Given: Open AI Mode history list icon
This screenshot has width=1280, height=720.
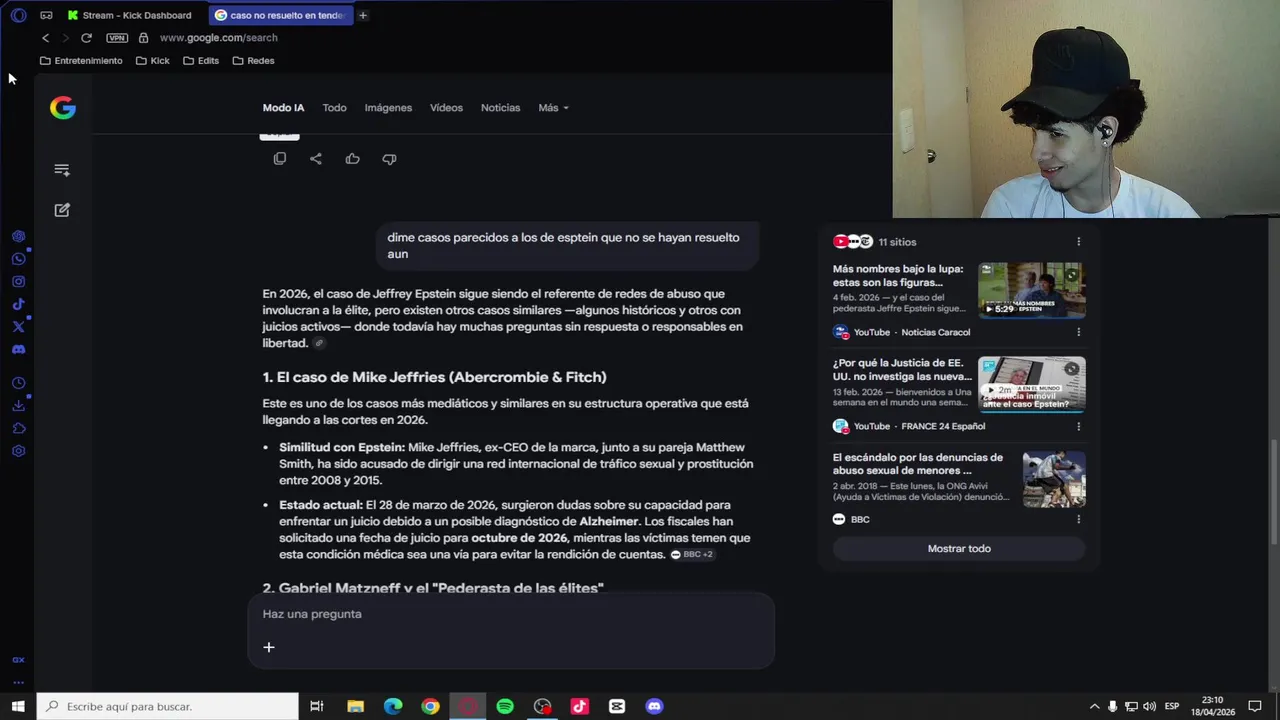Looking at the screenshot, I should (62, 170).
